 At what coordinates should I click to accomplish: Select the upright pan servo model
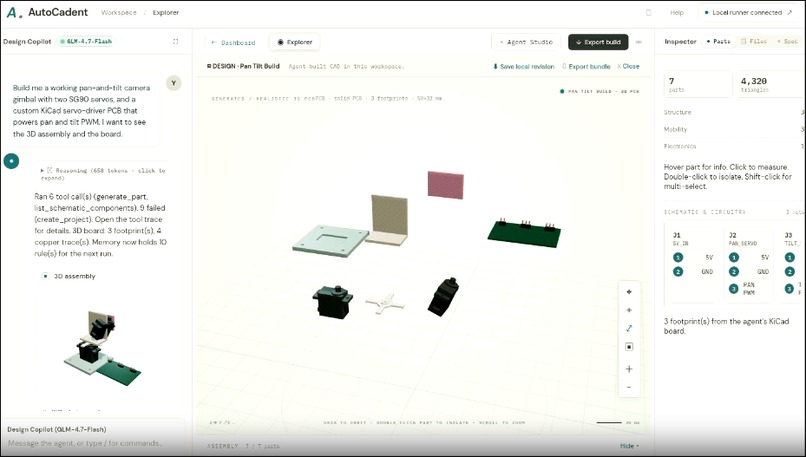click(x=332, y=302)
